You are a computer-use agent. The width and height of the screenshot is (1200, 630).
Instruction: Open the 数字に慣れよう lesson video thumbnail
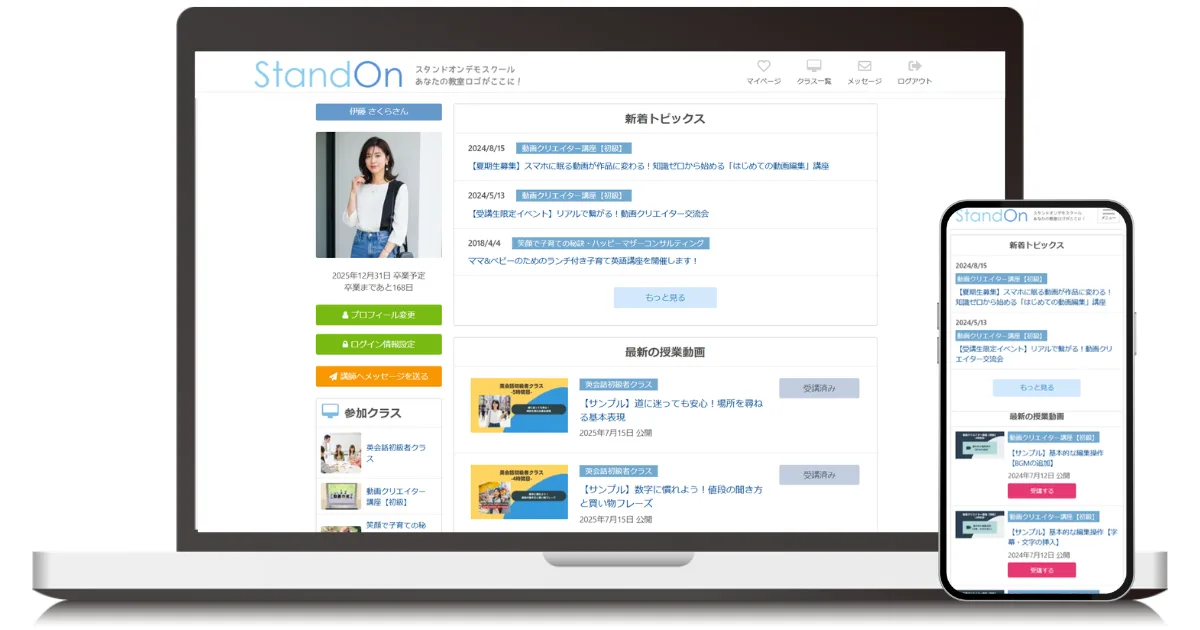tap(519, 491)
